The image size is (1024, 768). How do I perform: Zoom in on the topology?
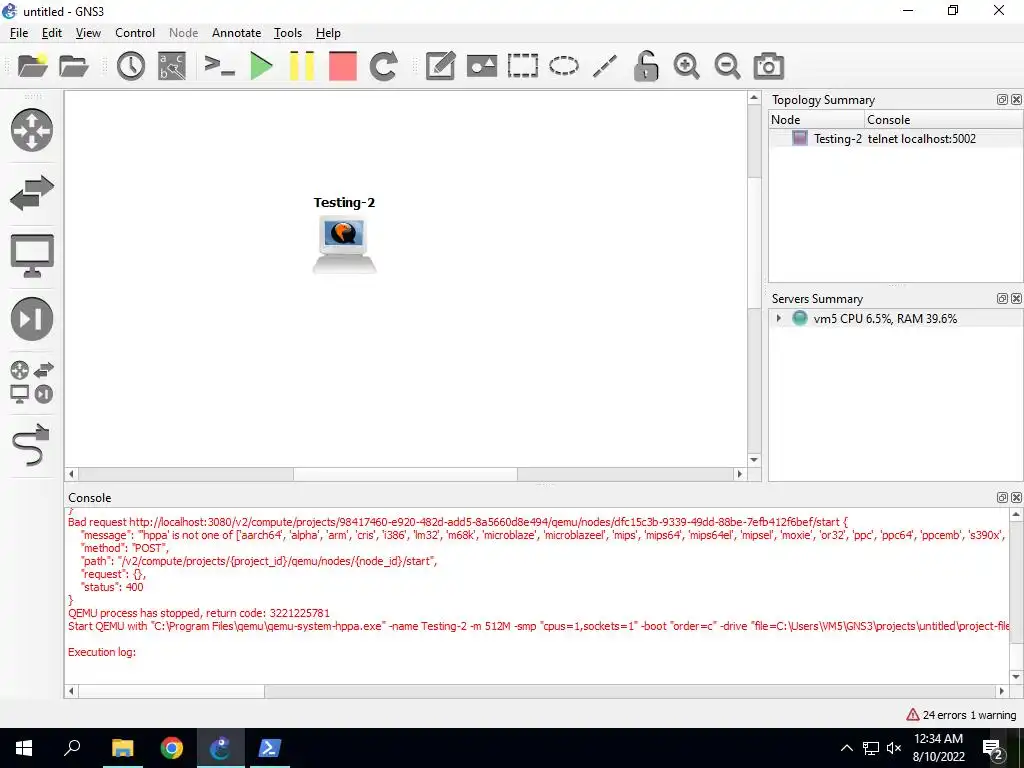point(686,66)
